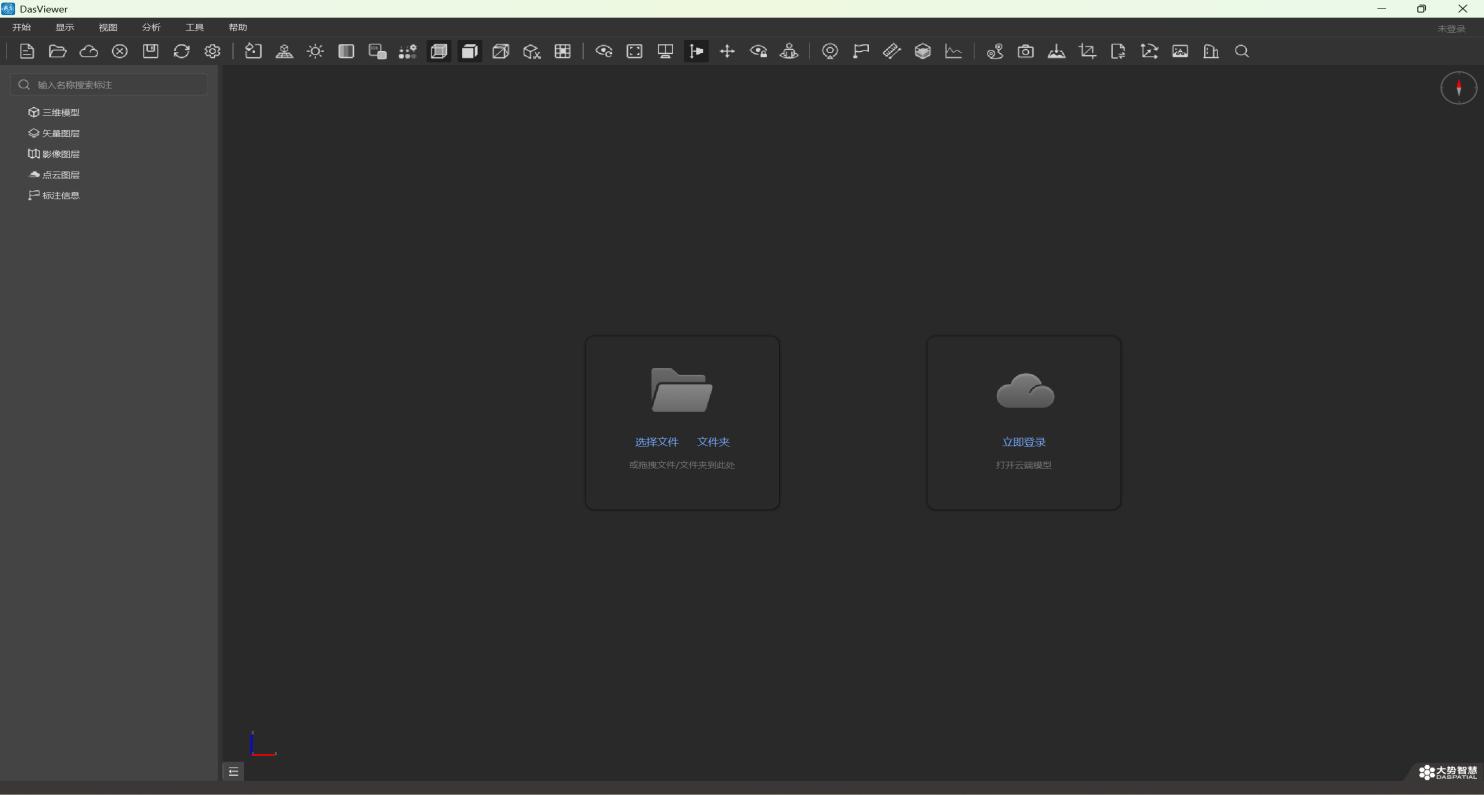Click the cube with X toolbar icon
Image resolution: width=1484 pixels, height=795 pixels.
(532, 51)
